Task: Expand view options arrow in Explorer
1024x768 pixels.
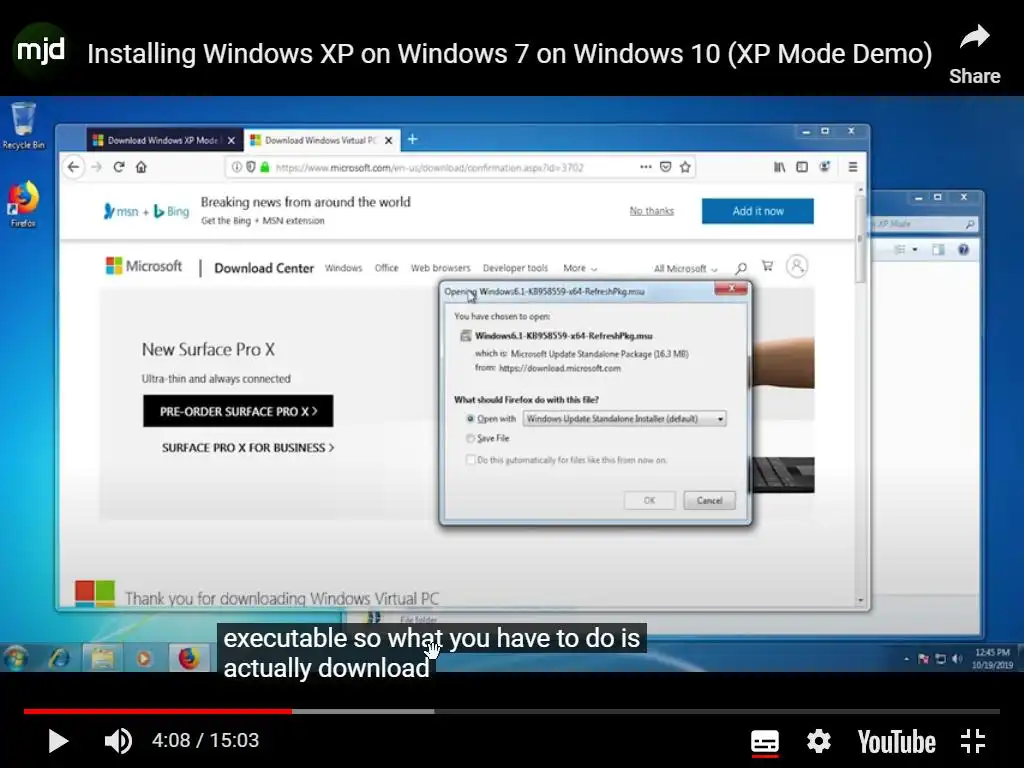Action: (x=915, y=249)
